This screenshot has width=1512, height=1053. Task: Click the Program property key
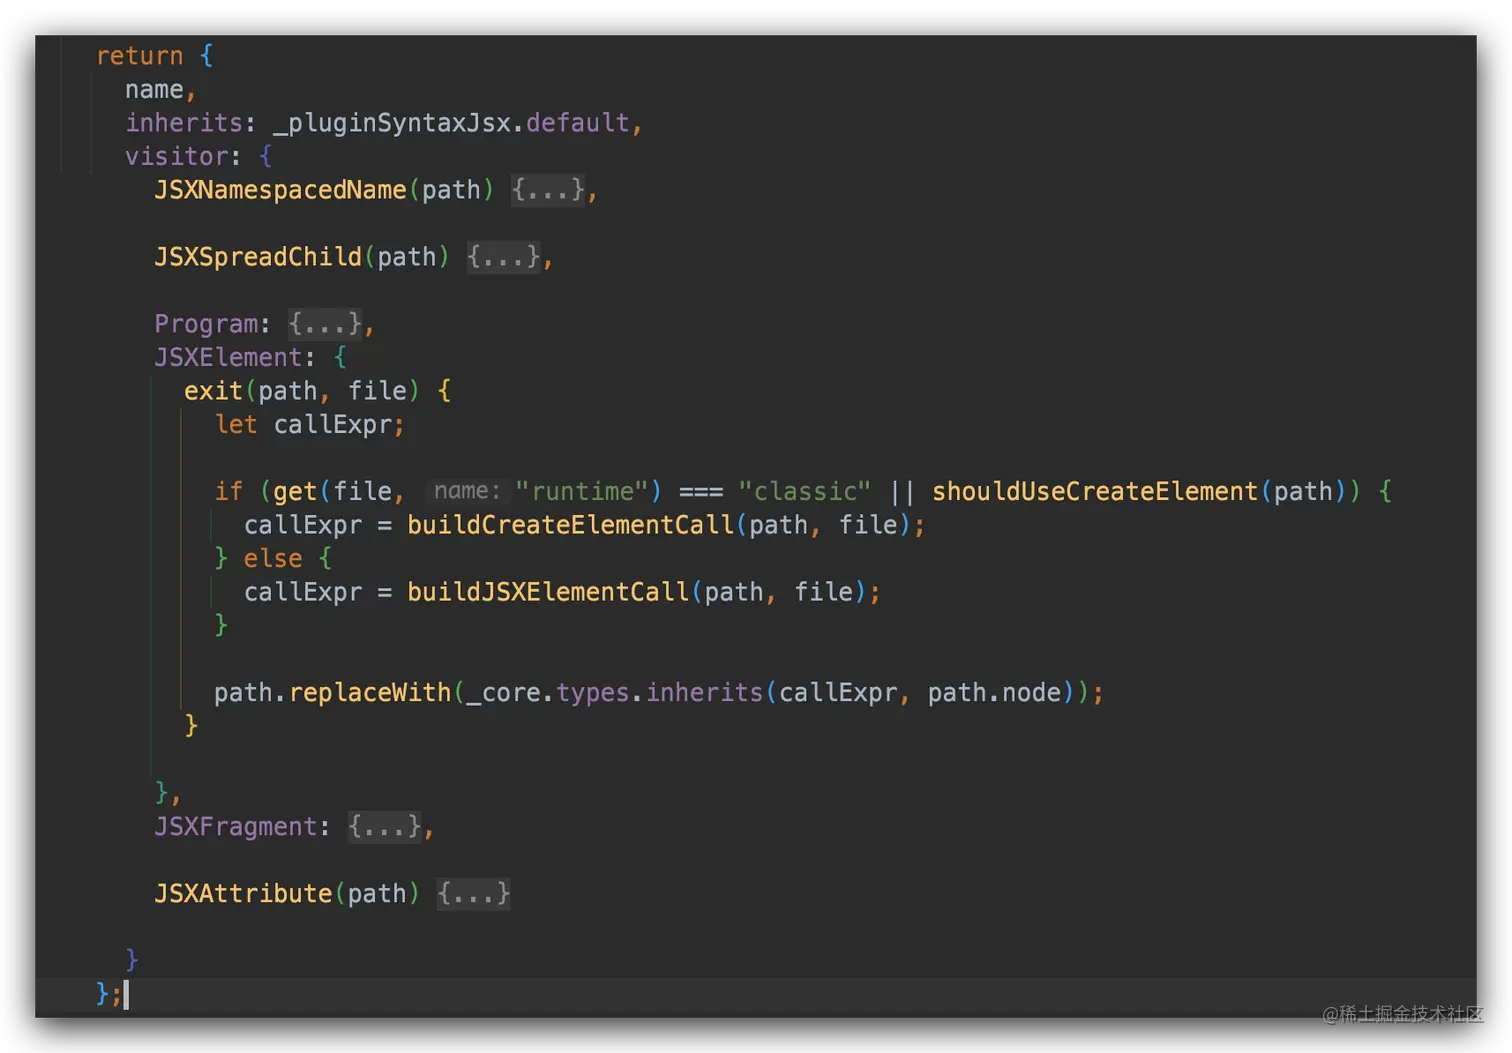coord(206,323)
